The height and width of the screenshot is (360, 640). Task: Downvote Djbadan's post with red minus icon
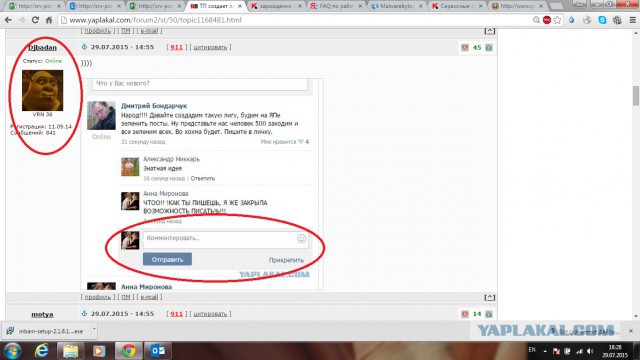[464, 47]
